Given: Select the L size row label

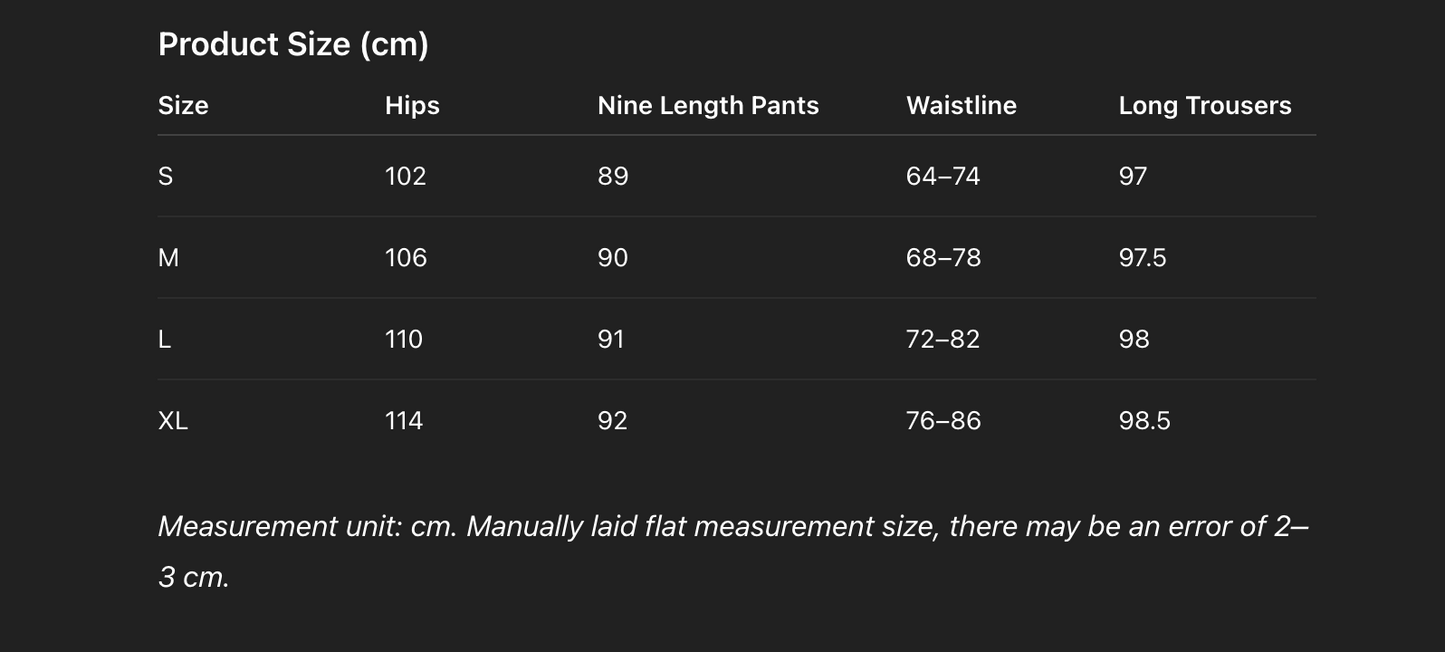Looking at the screenshot, I should click(x=165, y=340).
